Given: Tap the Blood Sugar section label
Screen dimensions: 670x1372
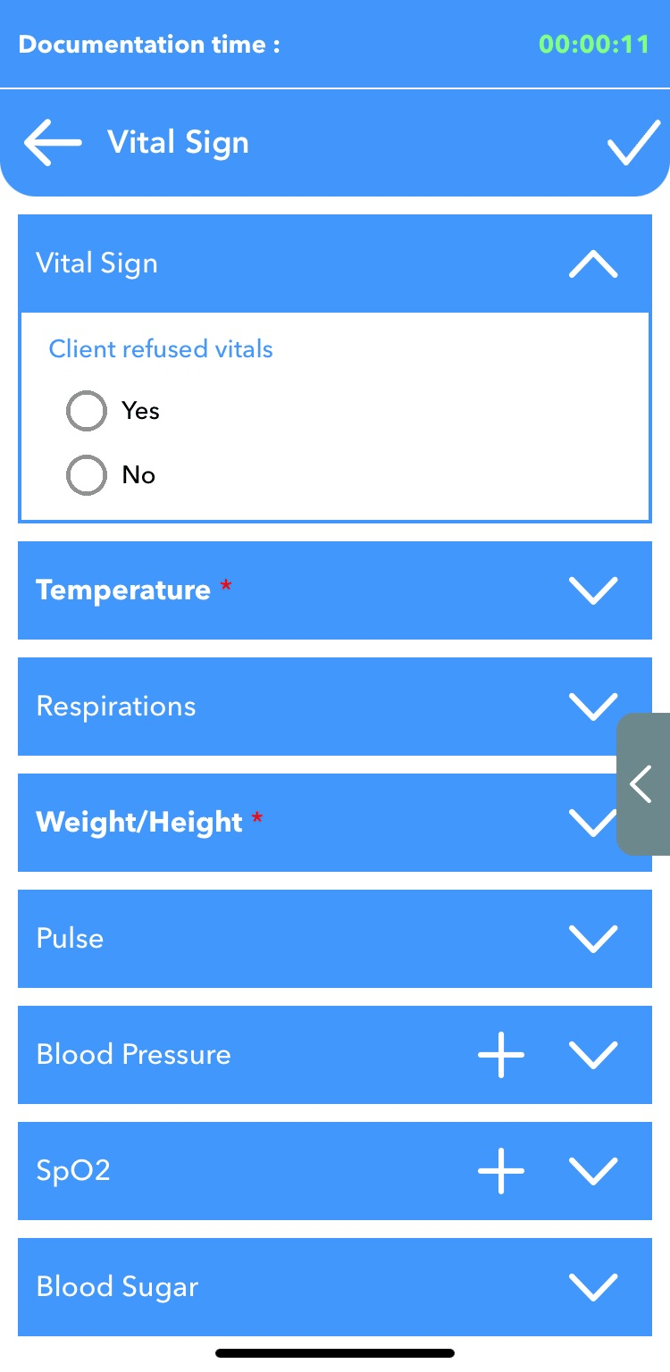Looking at the screenshot, I should (117, 1287).
